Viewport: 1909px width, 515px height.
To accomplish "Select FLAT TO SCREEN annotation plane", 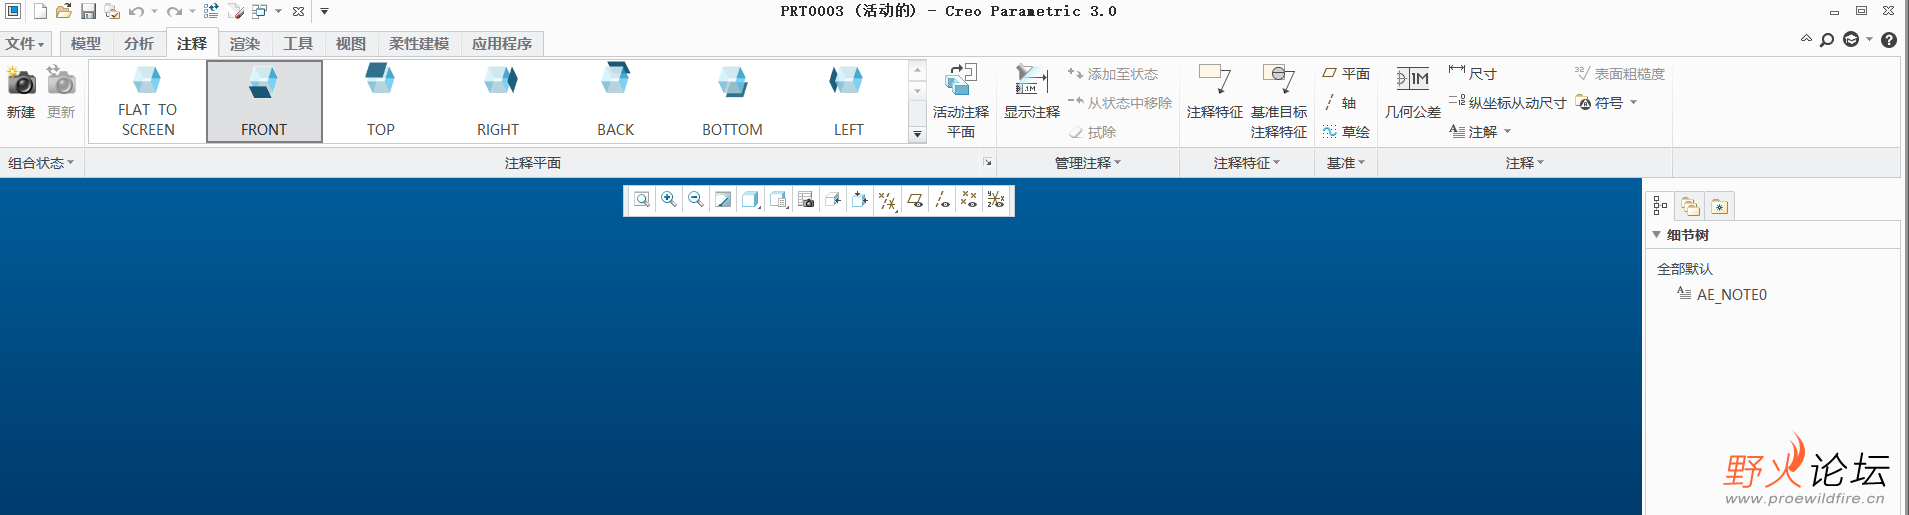I will (148, 101).
